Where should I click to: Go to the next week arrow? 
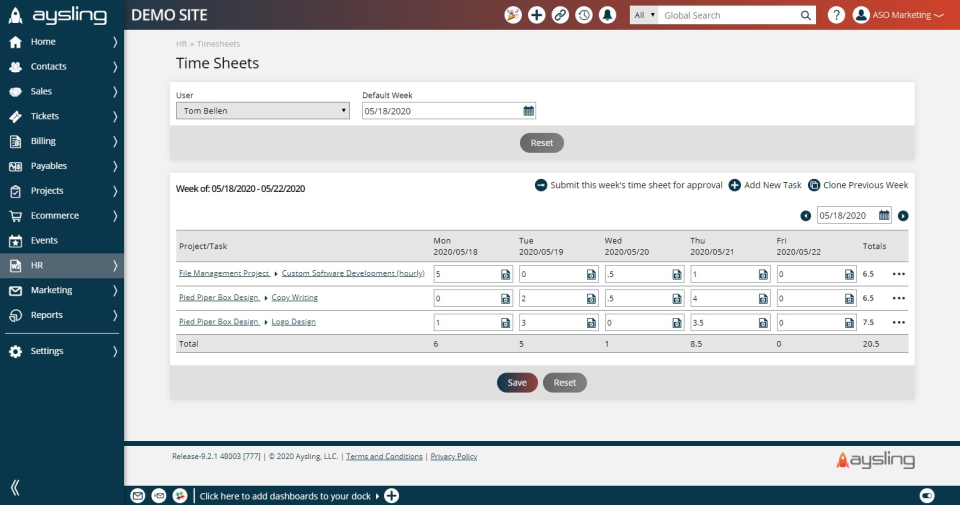click(x=903, y=215)
